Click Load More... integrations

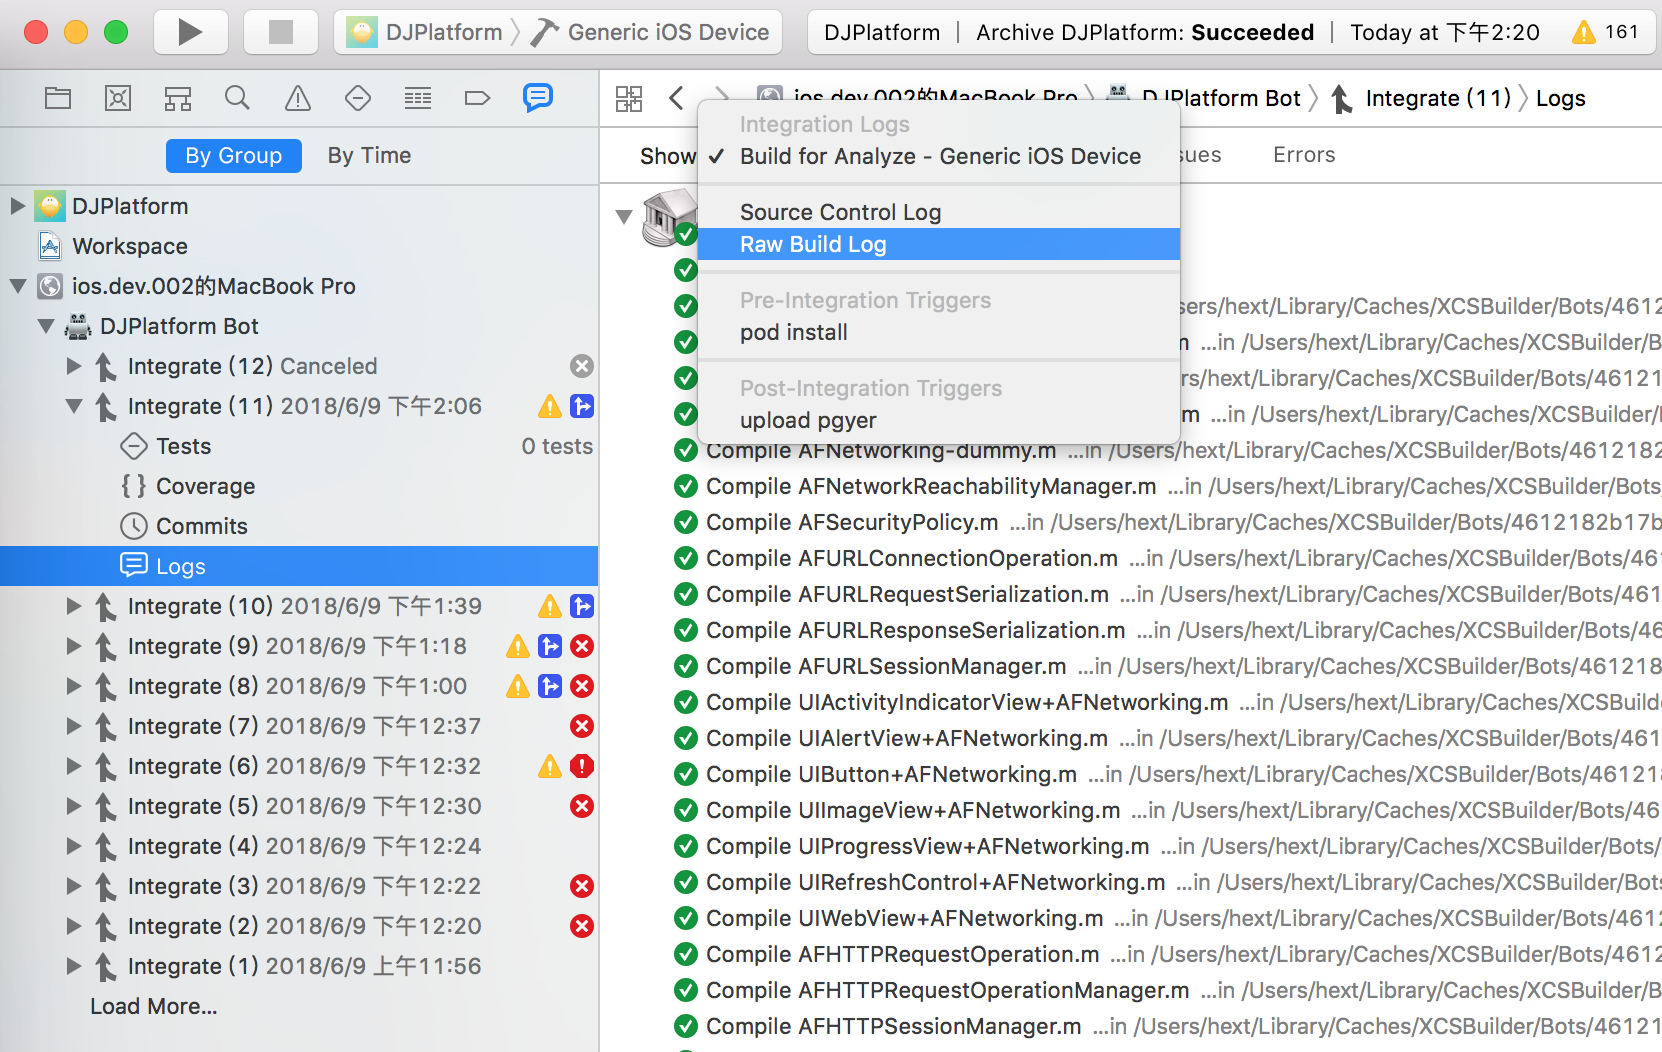click(x=154, y=1006)
